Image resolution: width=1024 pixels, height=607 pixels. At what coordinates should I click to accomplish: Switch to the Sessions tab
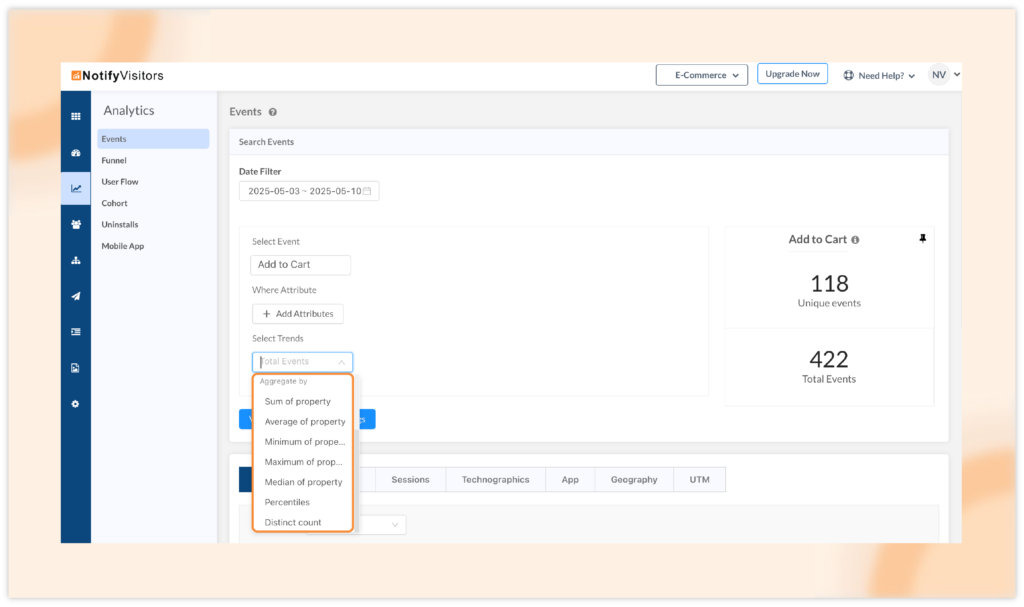click(410, 480)
